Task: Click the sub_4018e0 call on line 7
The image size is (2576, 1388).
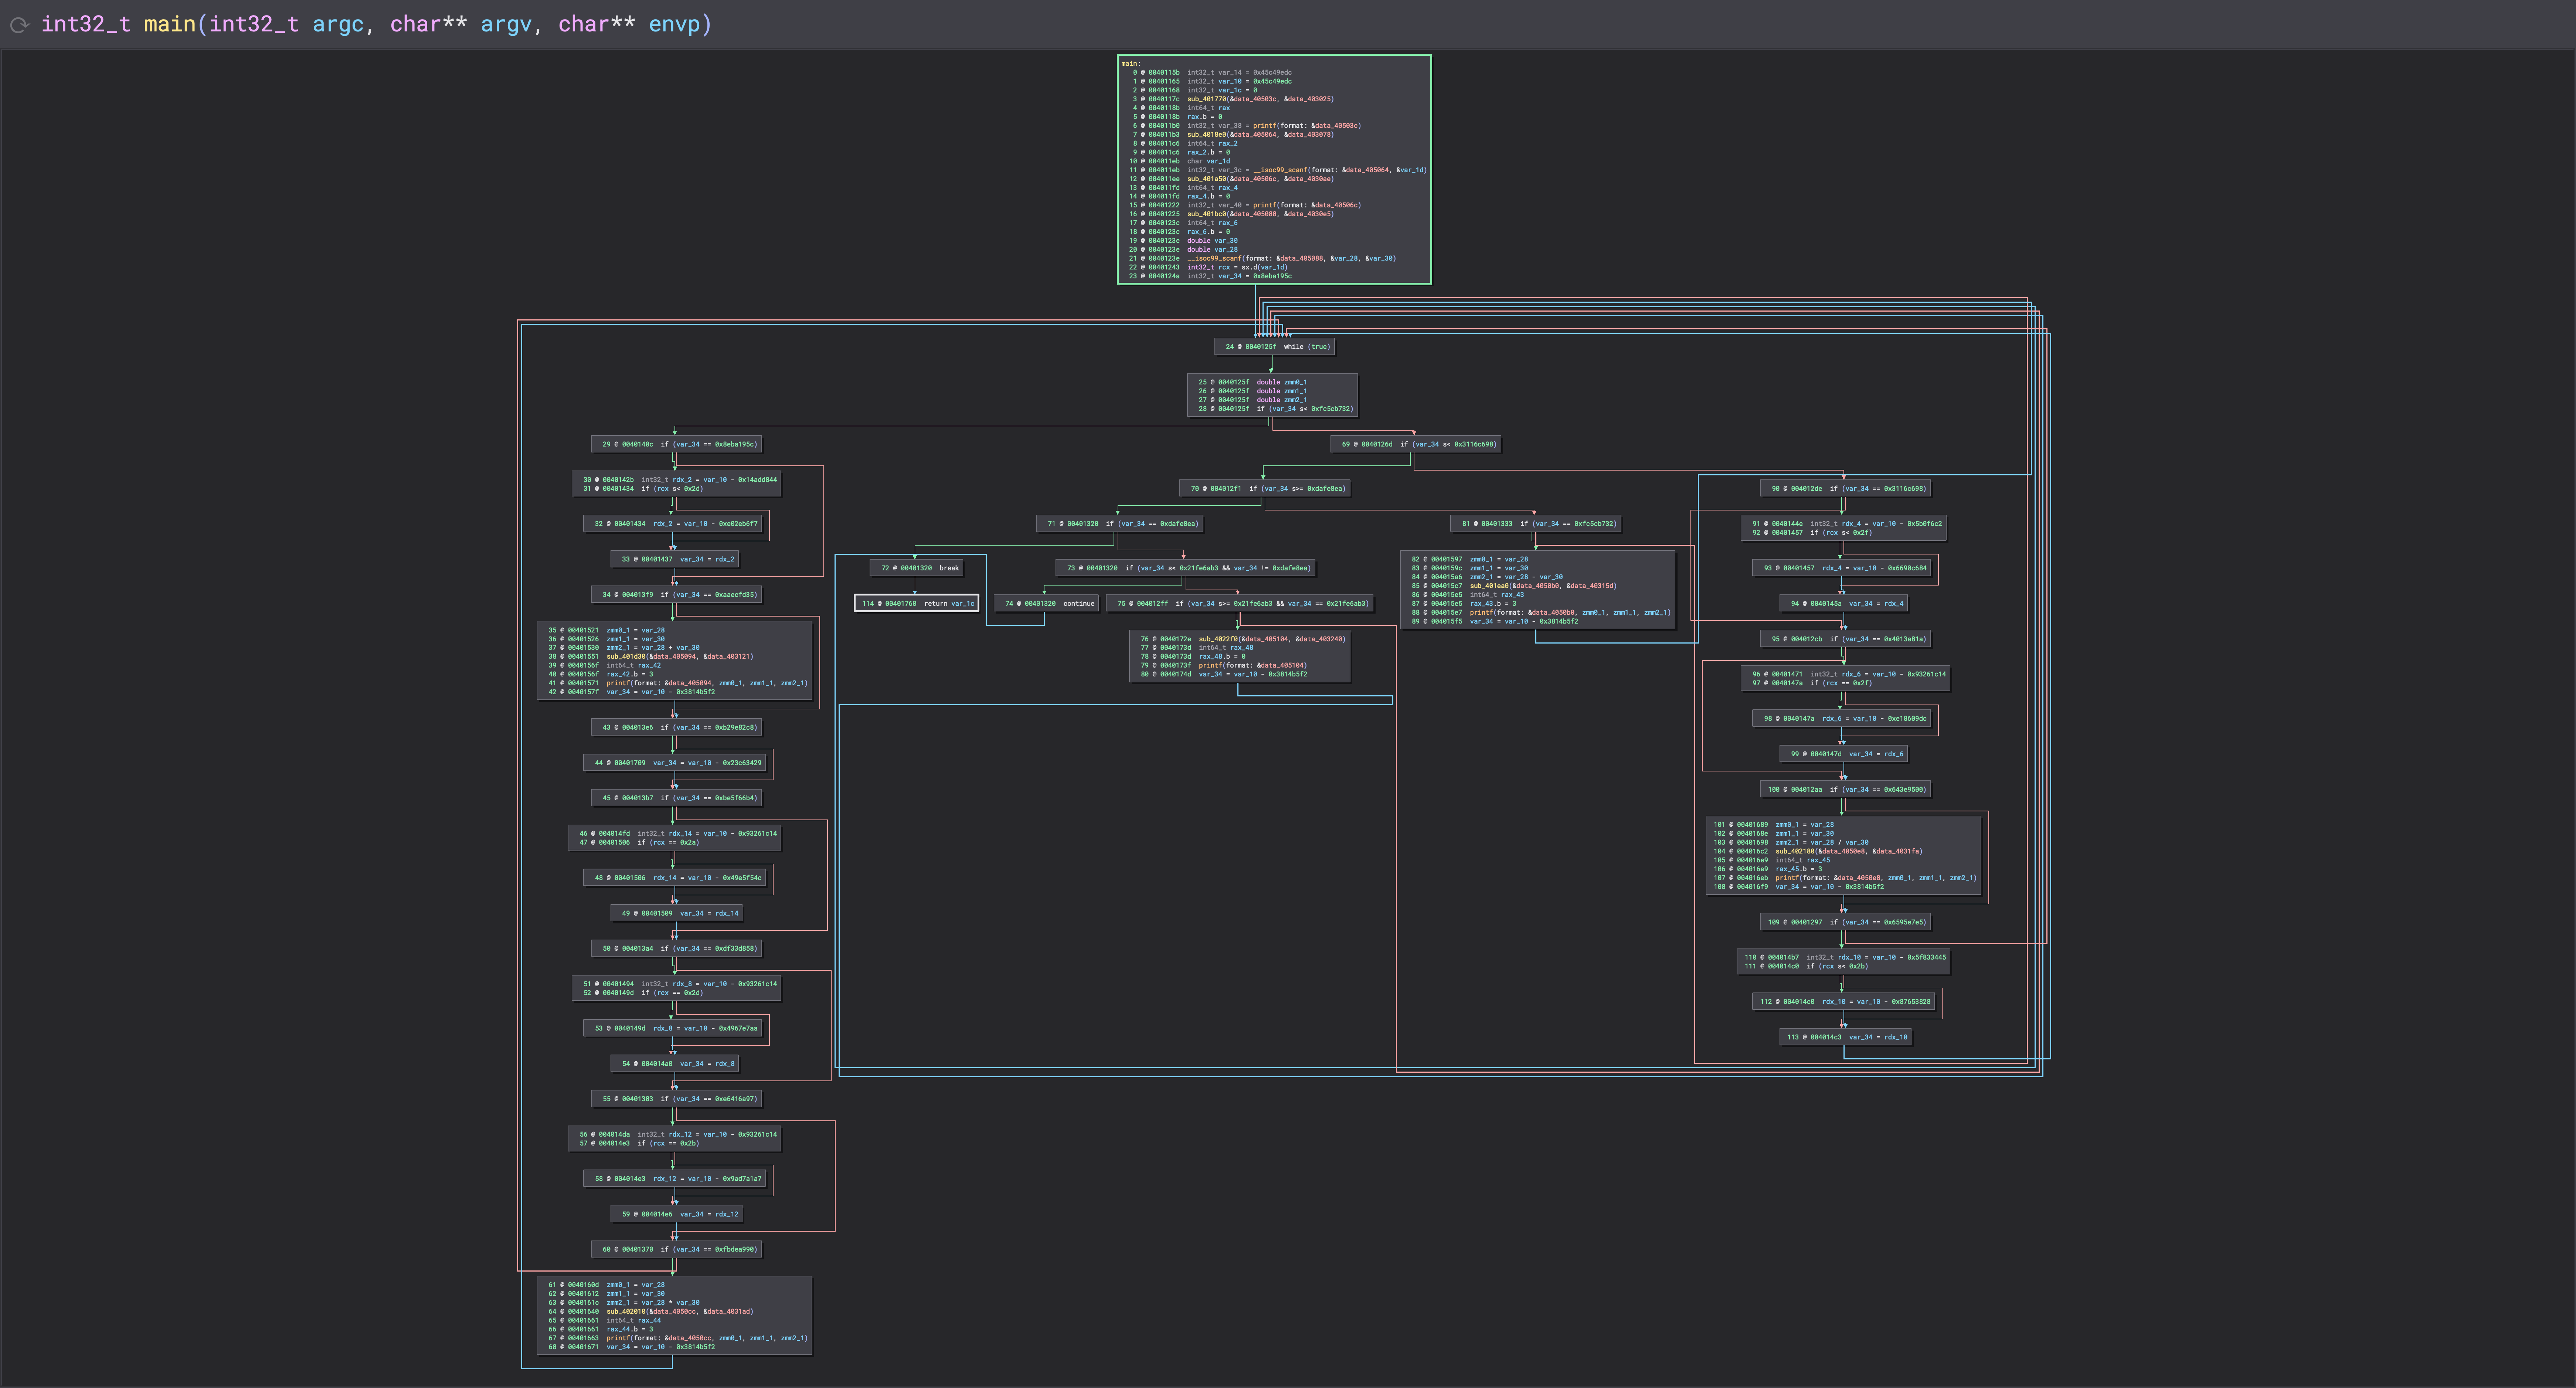Action: pos(1207,134)
